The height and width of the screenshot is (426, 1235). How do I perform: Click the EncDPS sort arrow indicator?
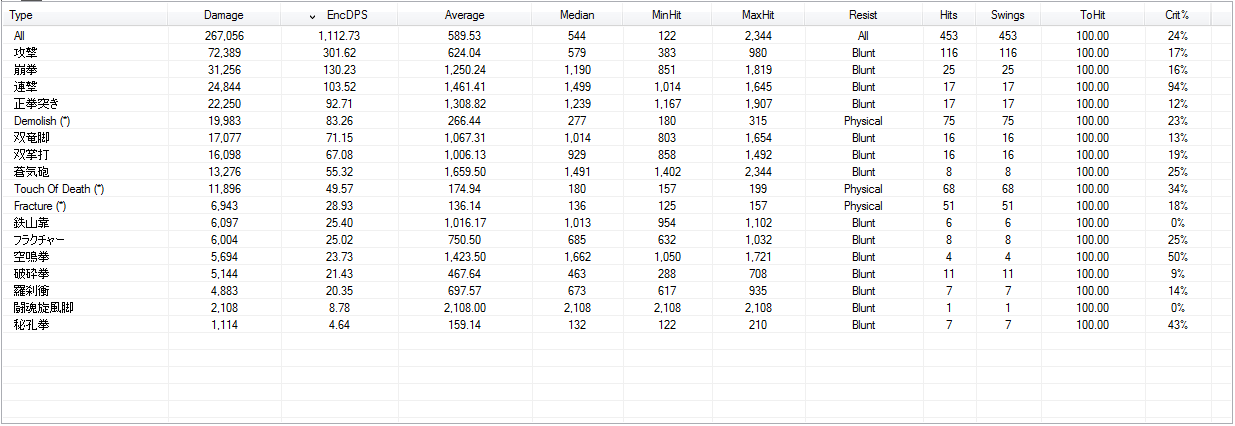[313, 17]
